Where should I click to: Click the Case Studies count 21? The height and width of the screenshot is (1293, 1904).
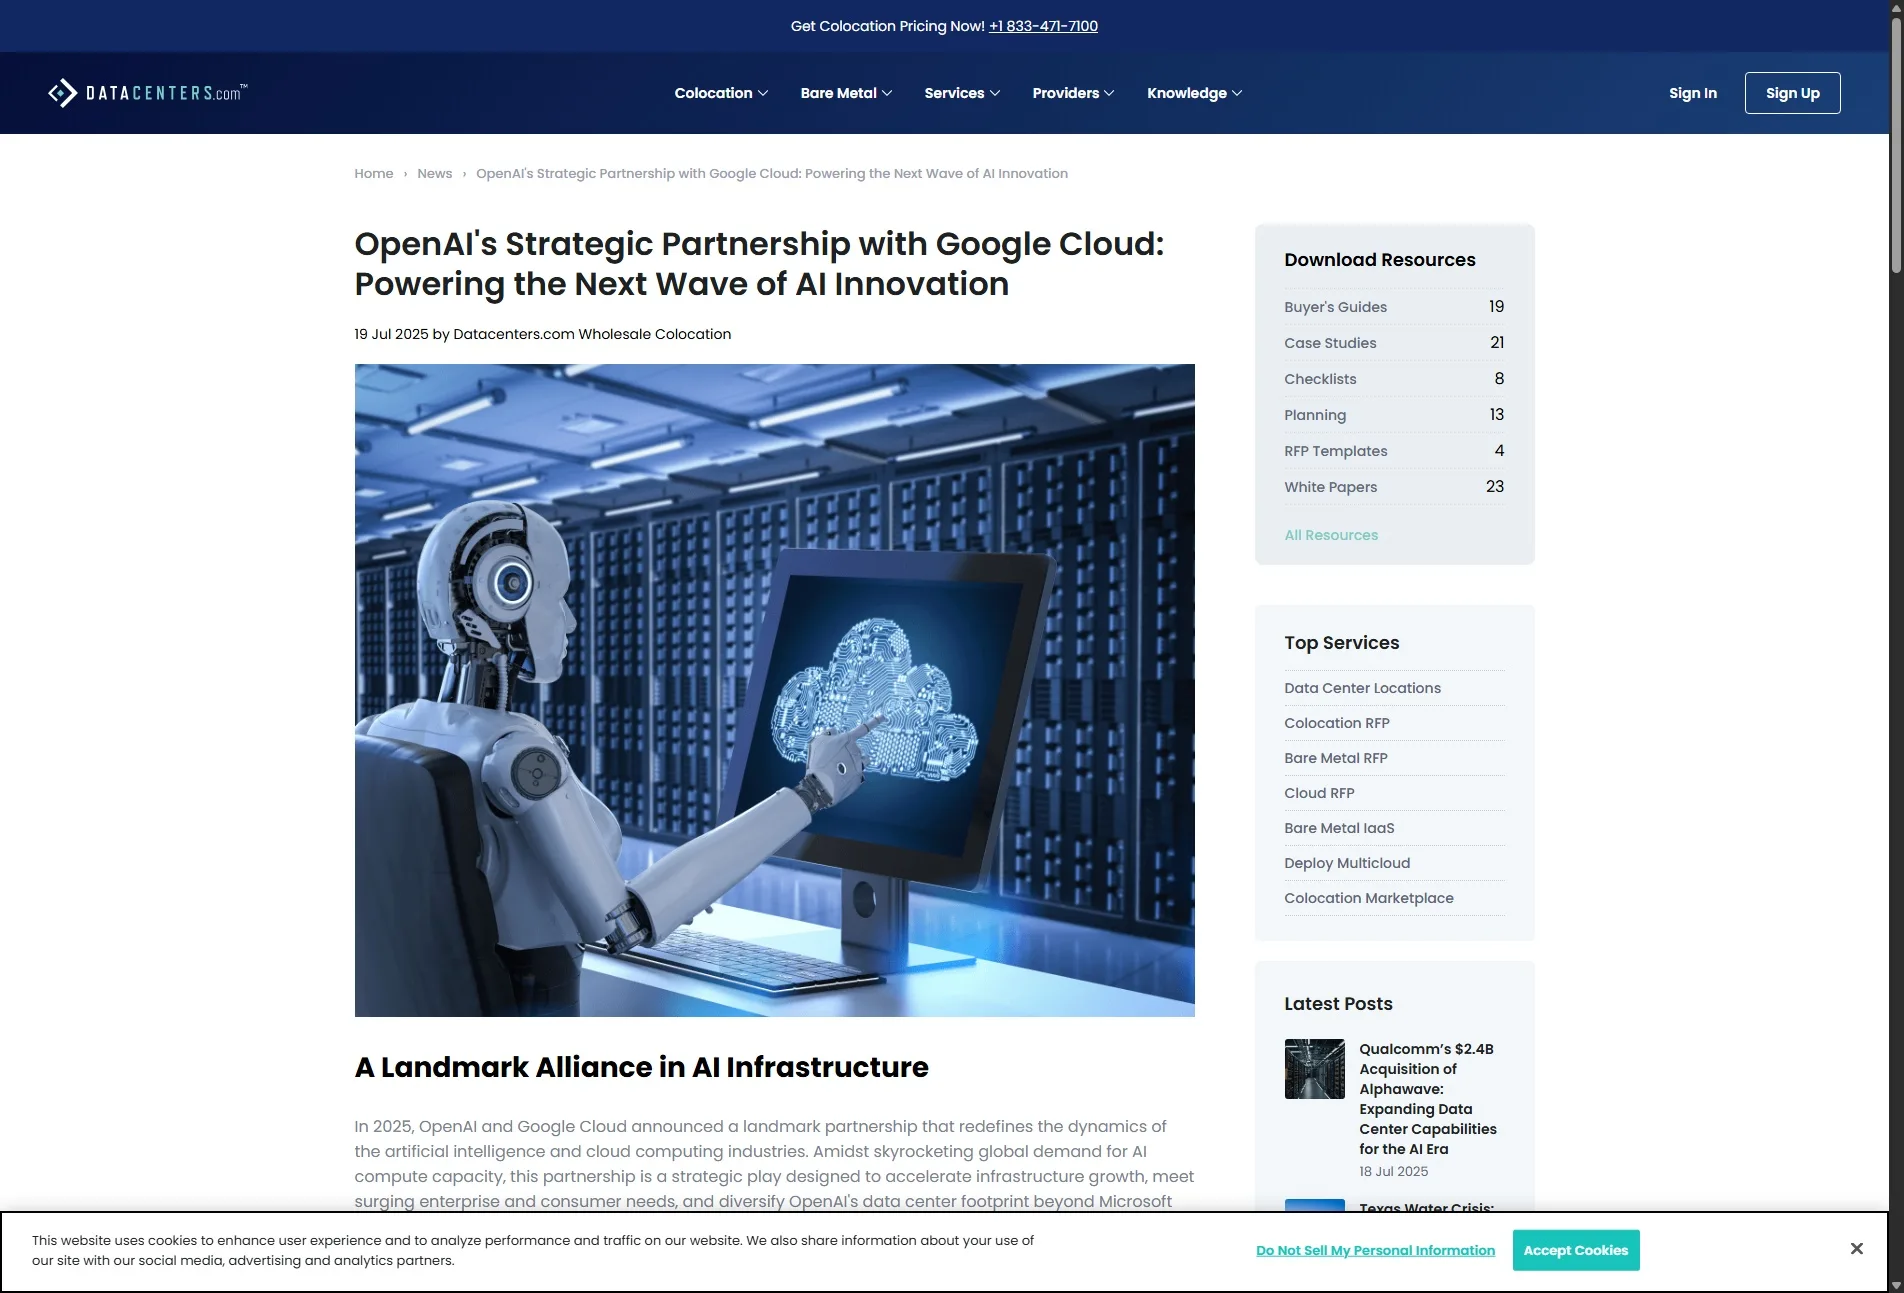1497,342
